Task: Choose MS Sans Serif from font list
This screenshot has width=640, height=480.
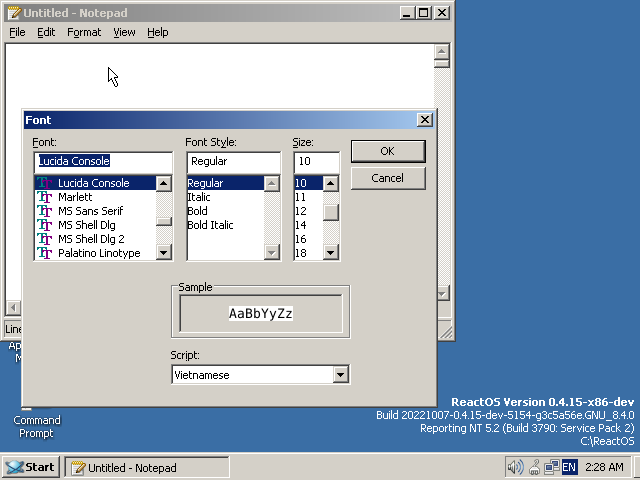Action: coord(90,211)
